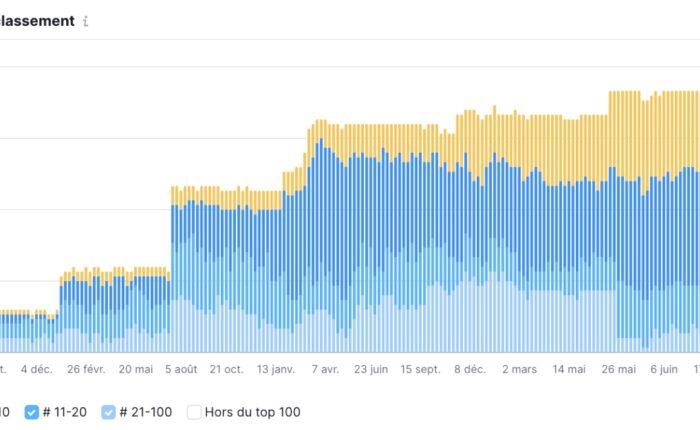The image size is (700, 430).
Task: Select the '26 mai' x-axis label
Action: point(619,369)
